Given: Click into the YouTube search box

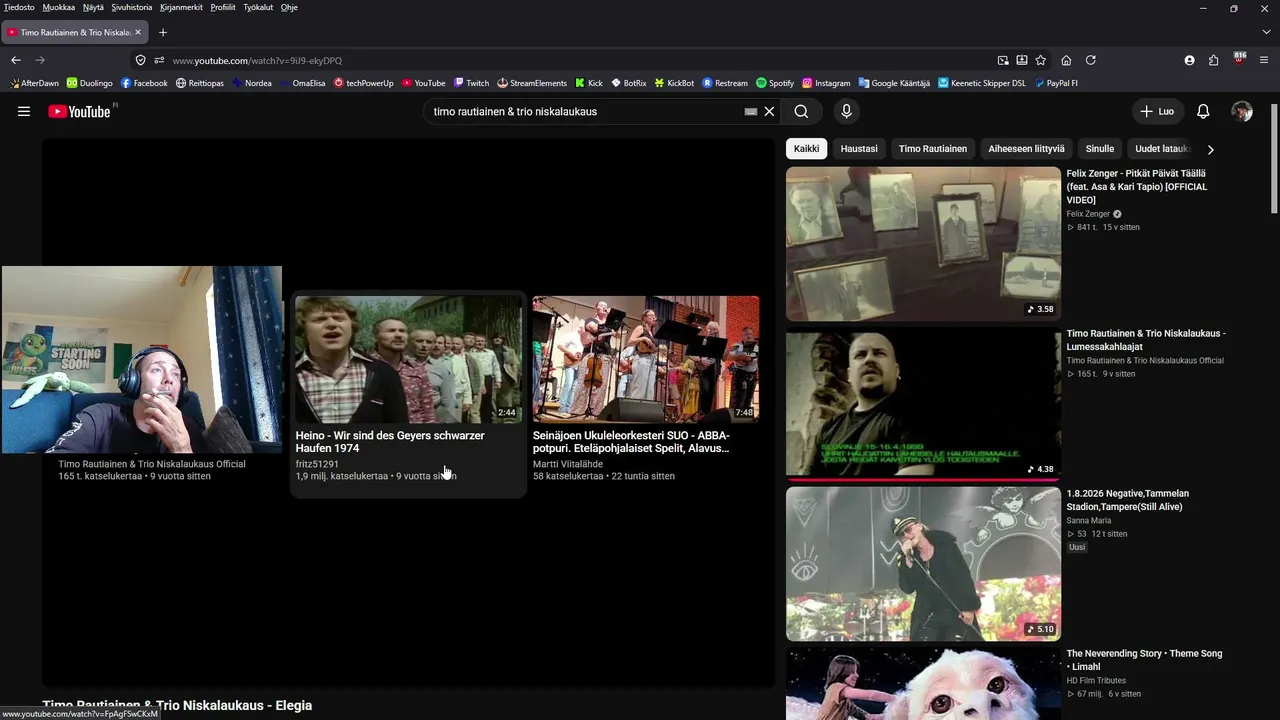Looking at the screenshot, I should click(x=585, y=111).
